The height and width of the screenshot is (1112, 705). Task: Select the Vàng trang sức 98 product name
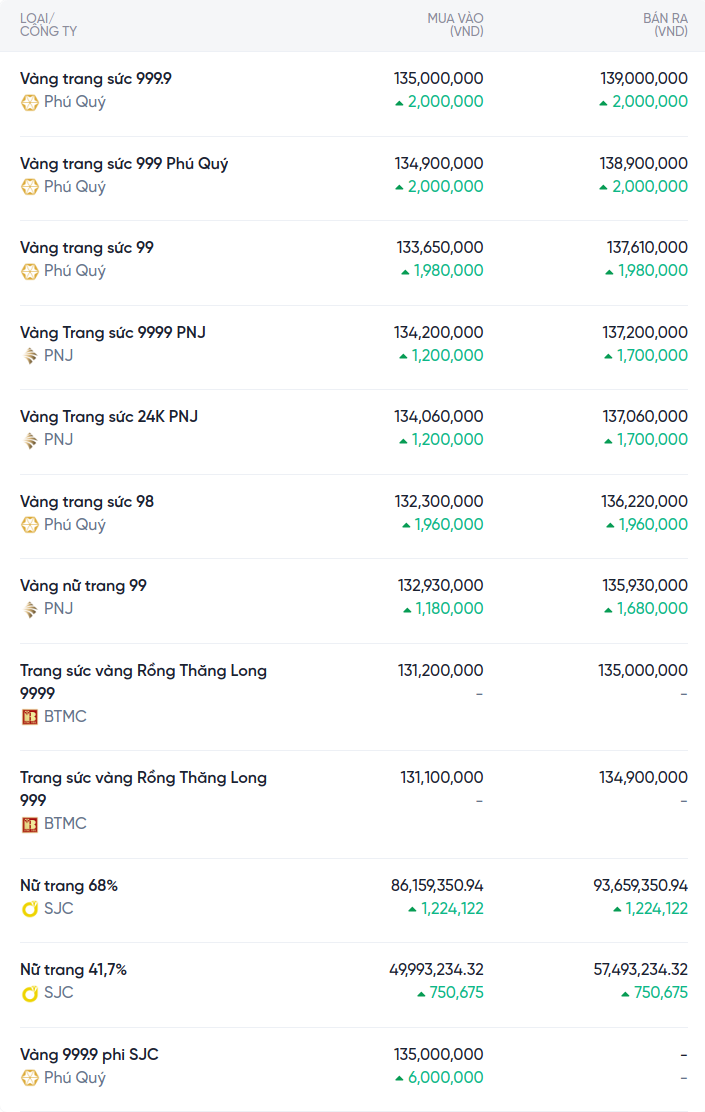point(87,502)
